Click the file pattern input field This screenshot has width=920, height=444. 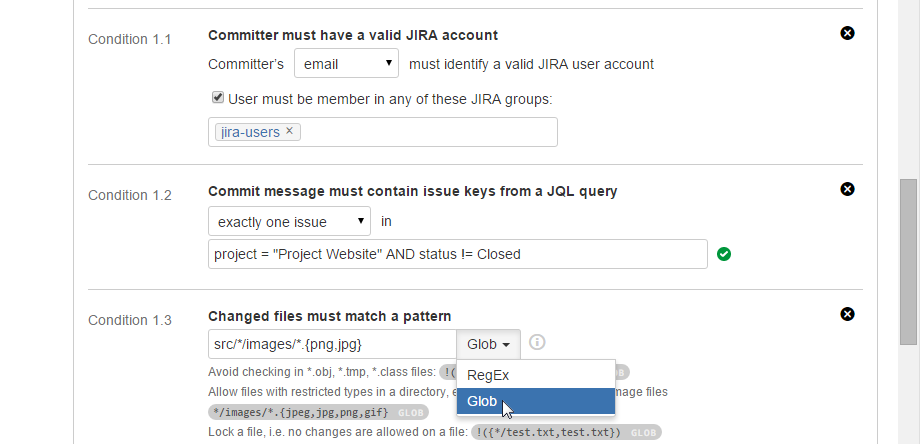click(x=332, y=344)
